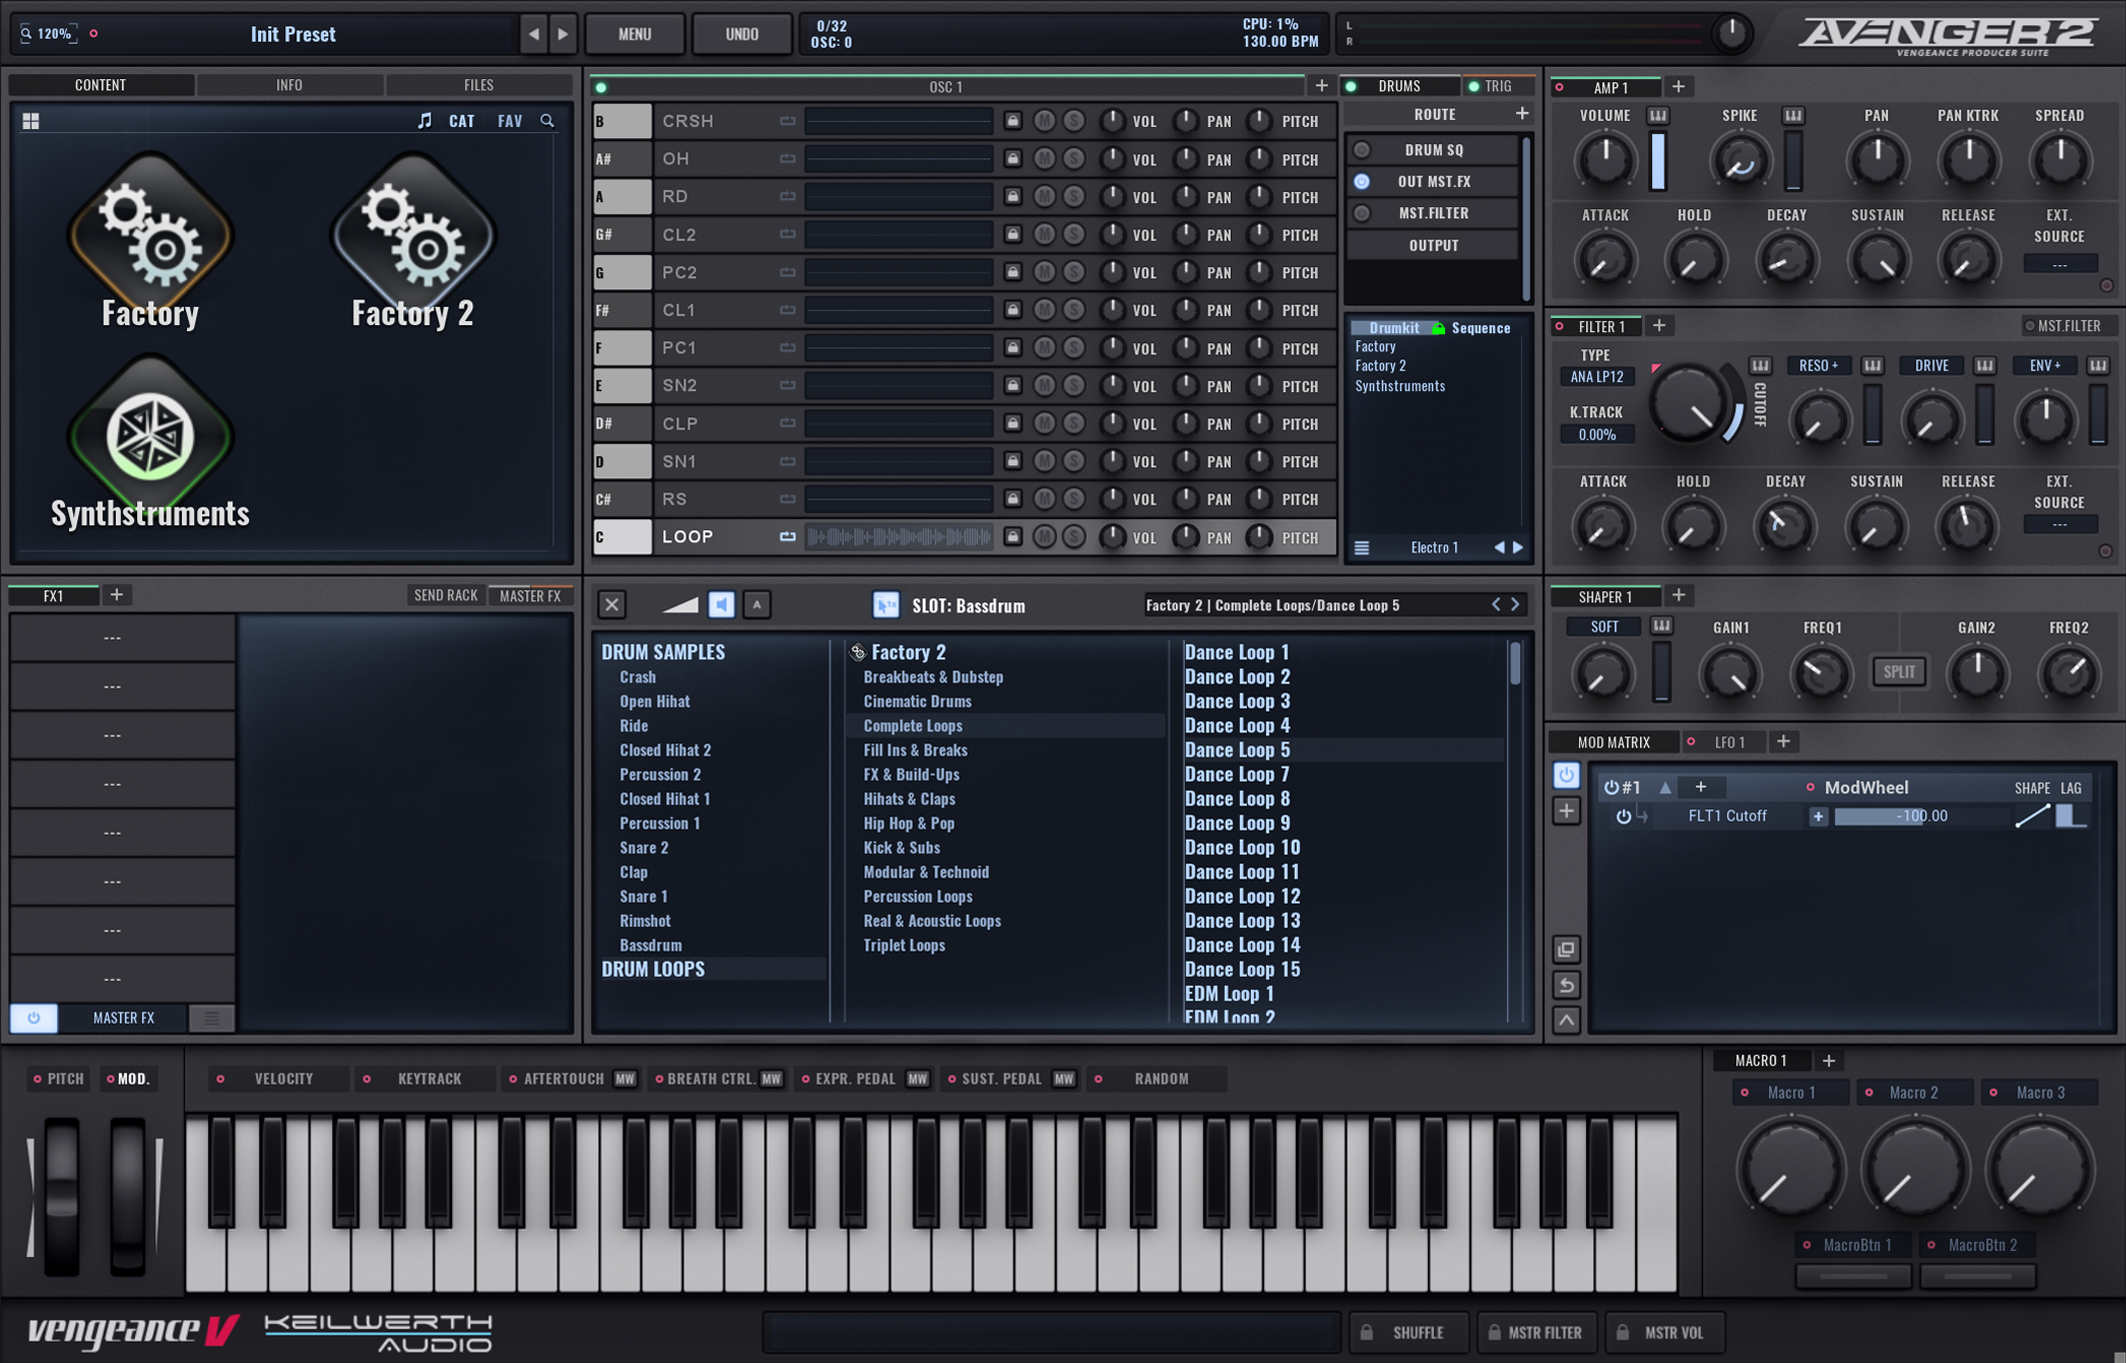The height and width of the screenshot is (1363, 2126).
Task: Open the shaper SOFT type dropdown
Action: (x=1604, y=627)
